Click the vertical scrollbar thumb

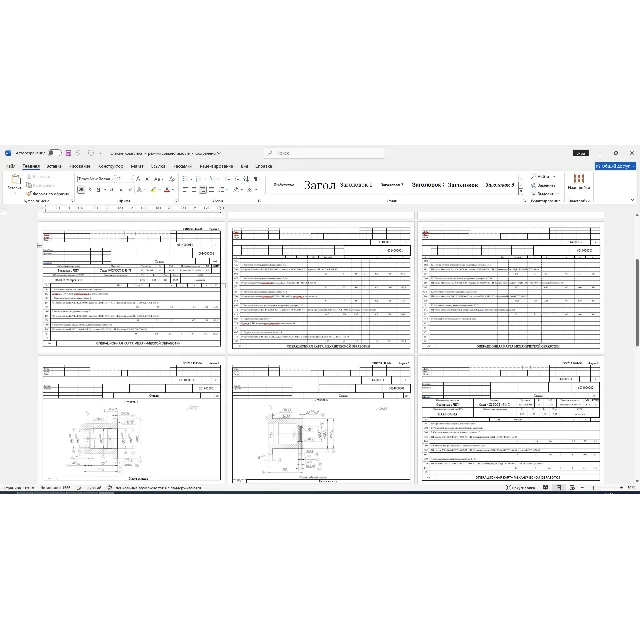click(x=637, y=303)
